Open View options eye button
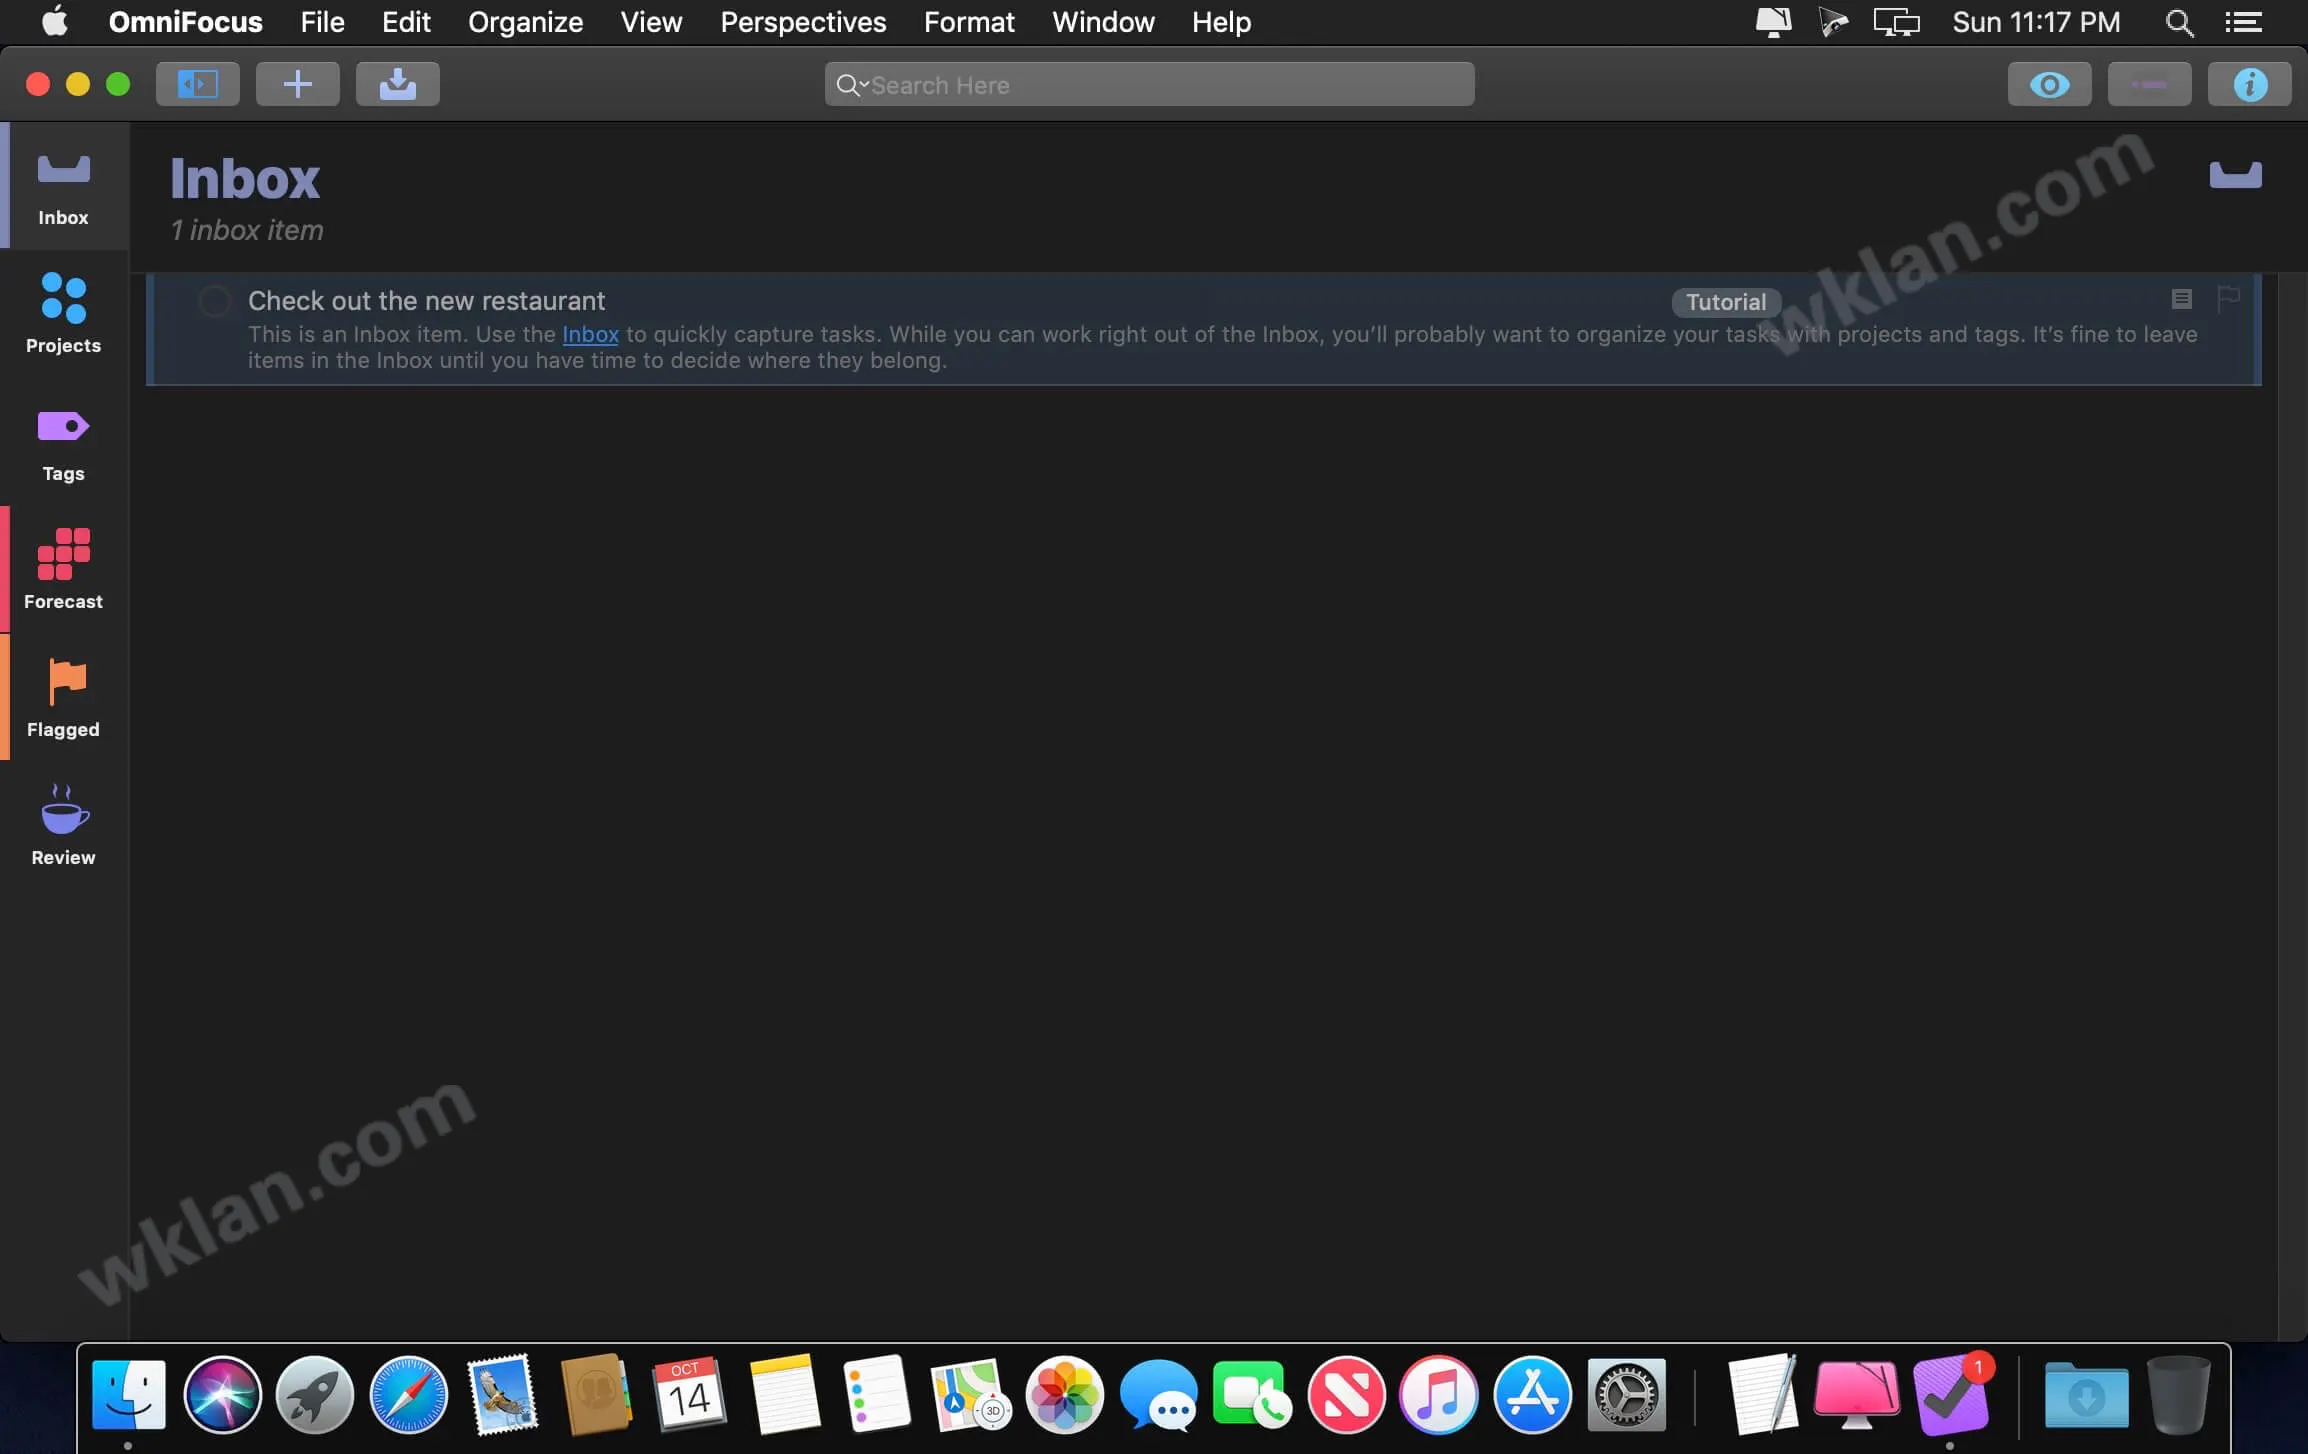The image size is (2308, 1454). tap(2049, 85)
